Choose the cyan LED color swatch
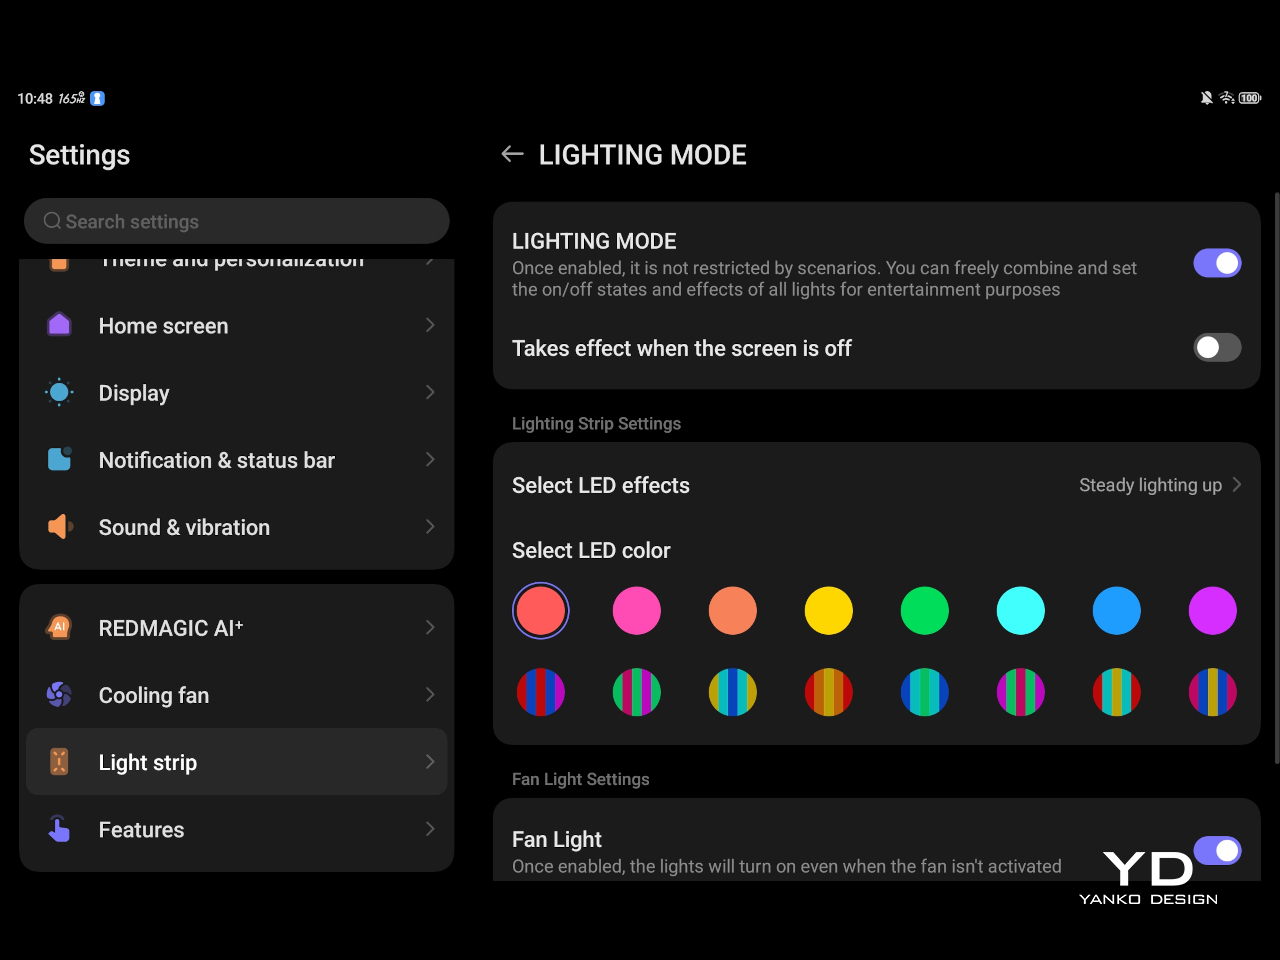1280x960 pixels. (x=1020, y=611)
